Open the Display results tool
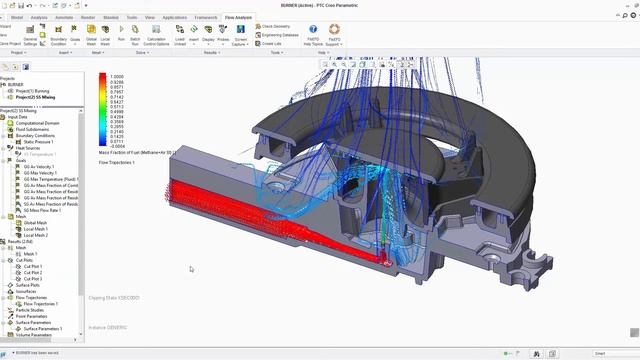640x360 pixels. (x=208, y=35)
